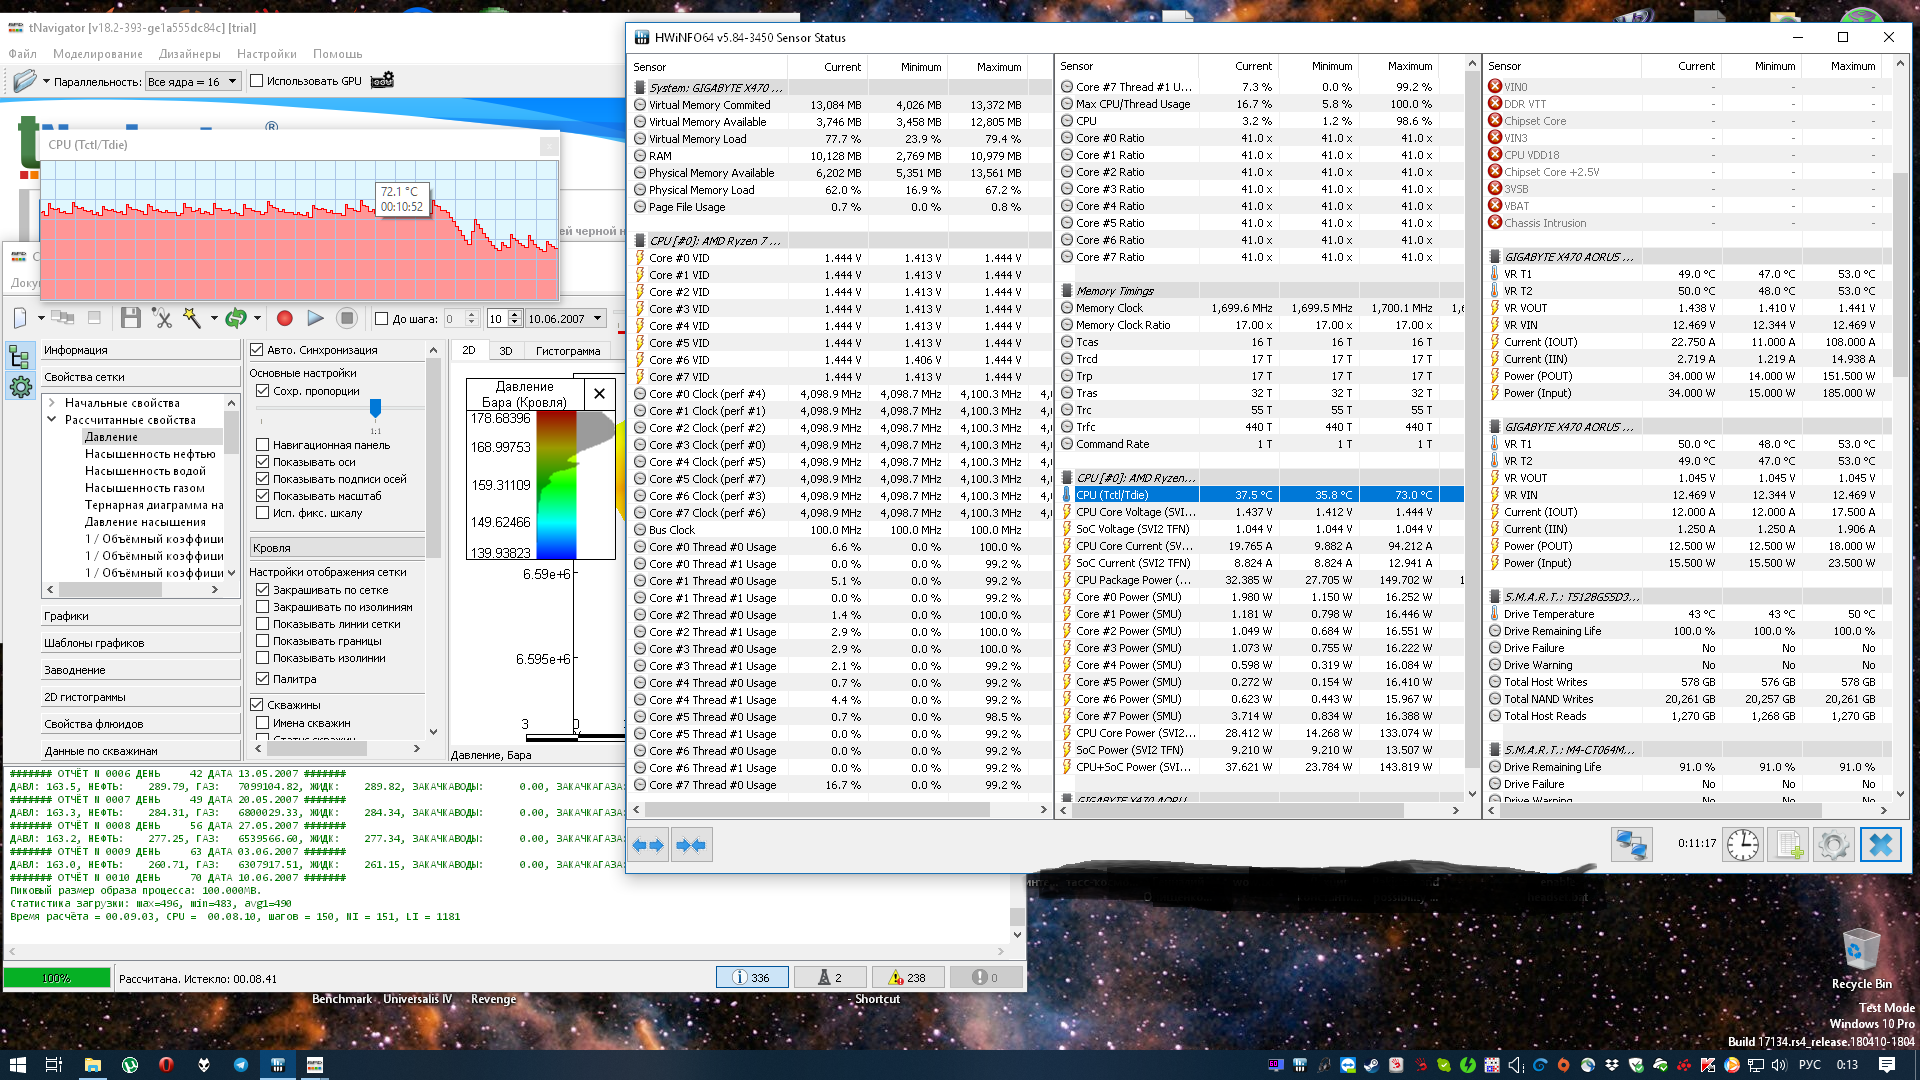Click the green reload arrows icon
The image size is (1920, 1080).
(235, 318)
